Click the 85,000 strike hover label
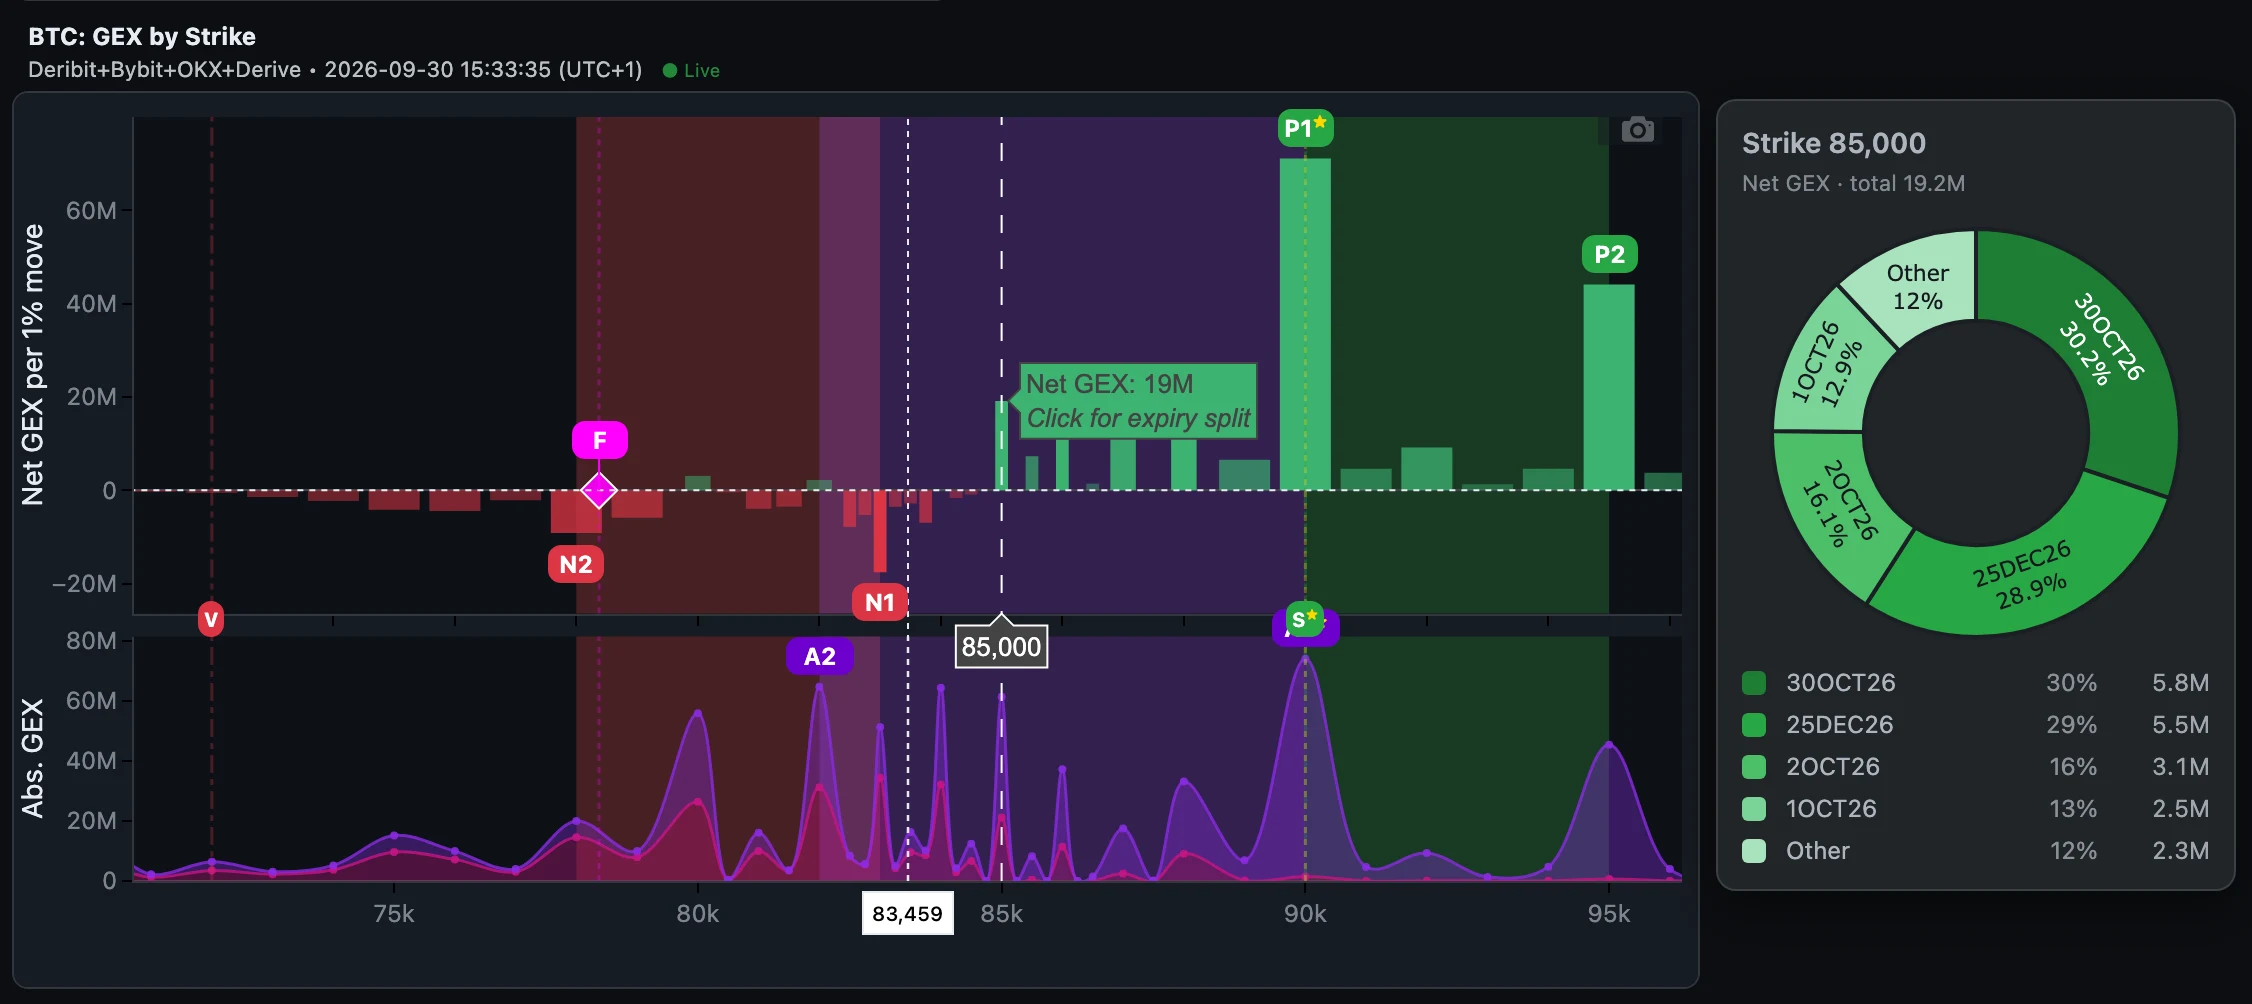Viewport: 2252px width, 1004px height. [1001, 647]
